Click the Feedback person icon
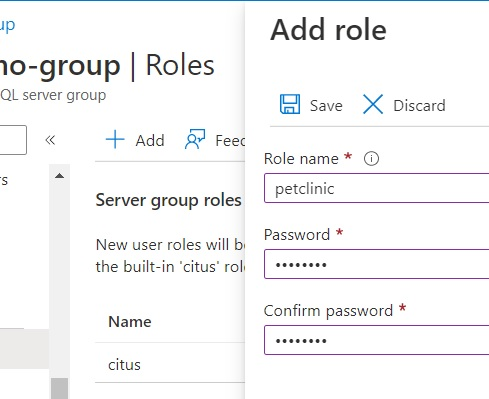Viewport: 489px width, 399px height. pyautogui.click(x=195, y=139)
